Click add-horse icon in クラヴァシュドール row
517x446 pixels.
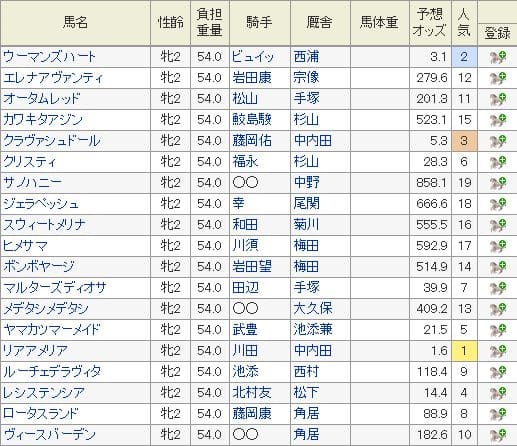tap(498, 141)
